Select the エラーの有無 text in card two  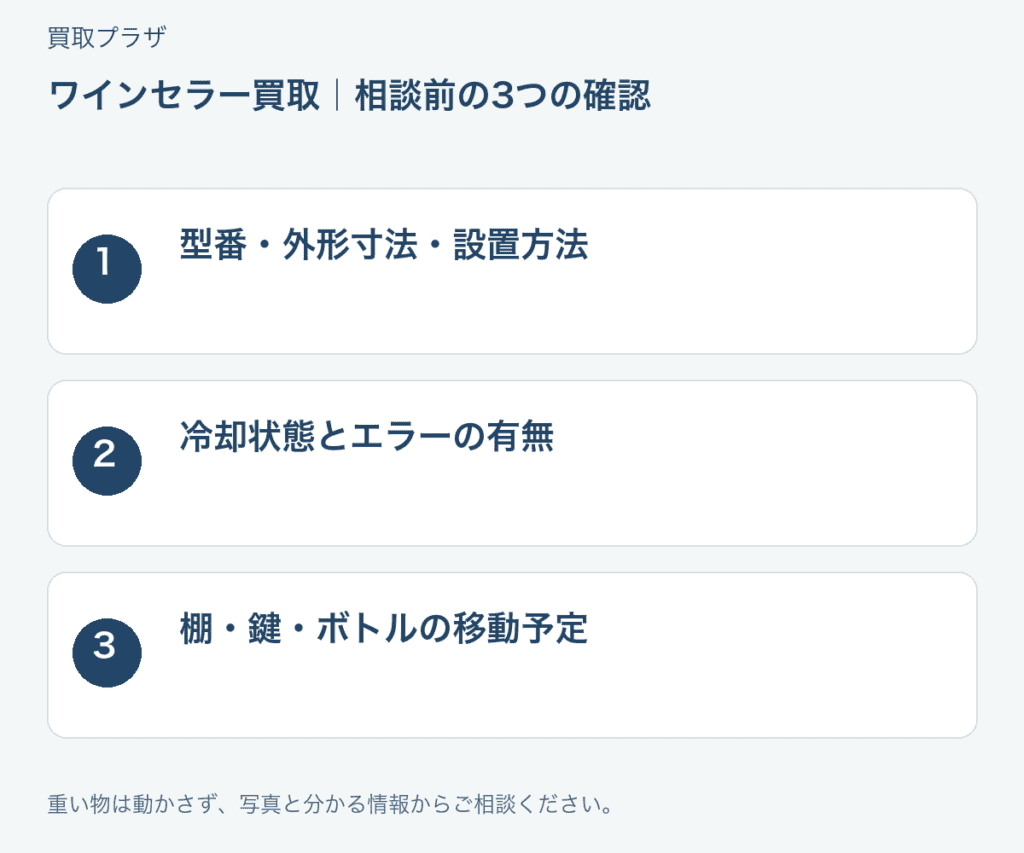pos(452,437)
